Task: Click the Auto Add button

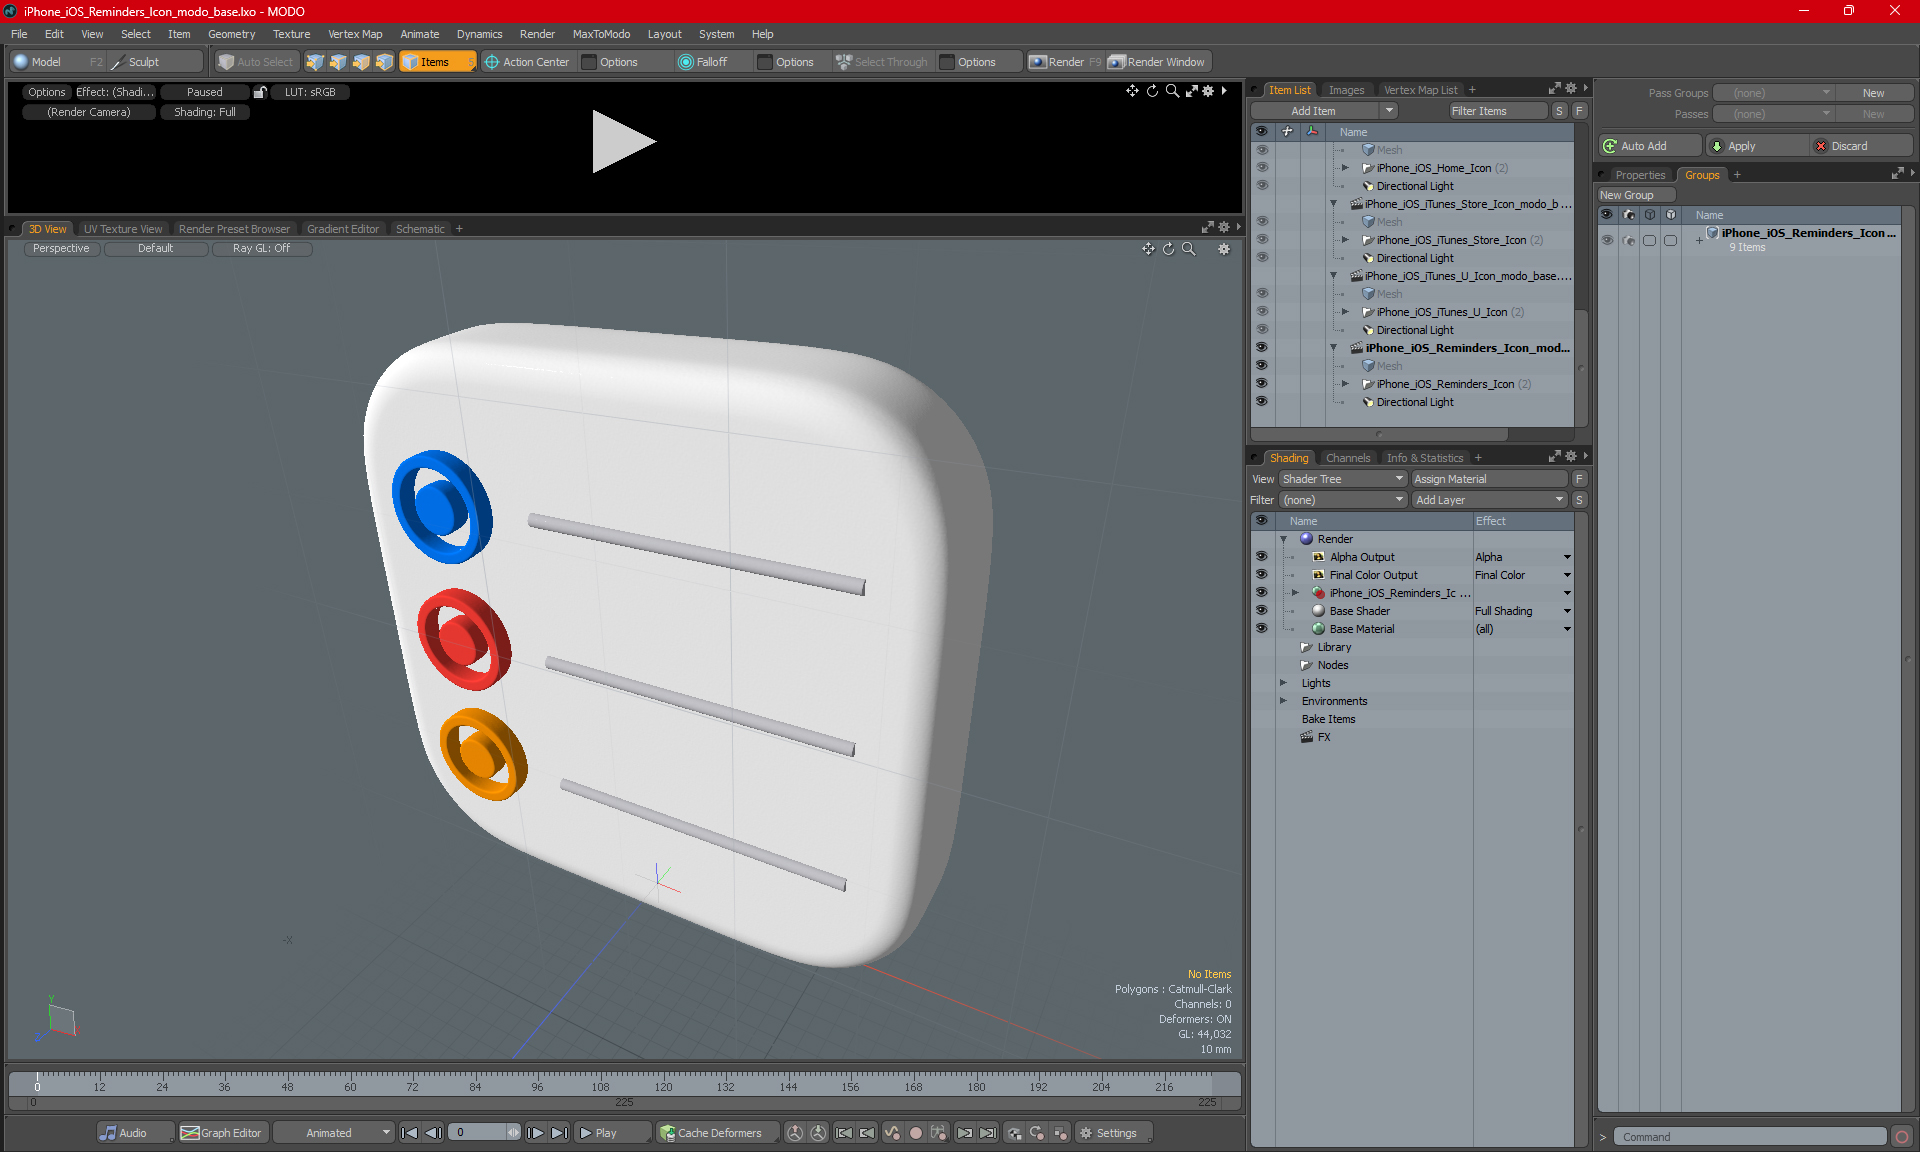Action: tap(1649, 146)
